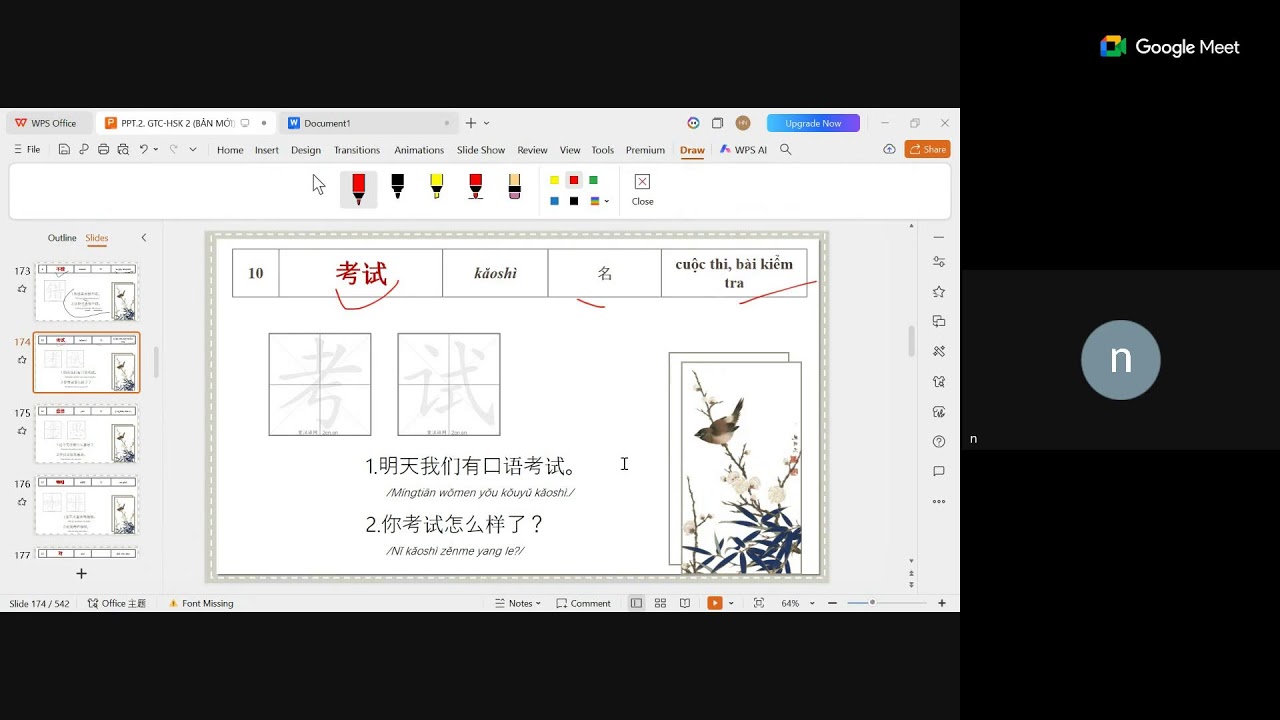Select the eraser tool in Draw ribbon
The height and width of the screenshot is (720, 1280).
(x=514, y=186)
